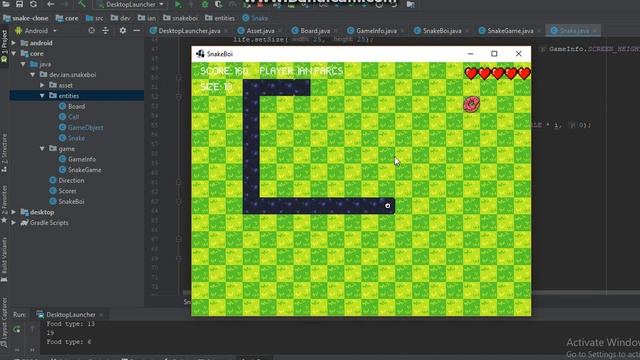Click the first red heart life icon

(x=471, y=73)
